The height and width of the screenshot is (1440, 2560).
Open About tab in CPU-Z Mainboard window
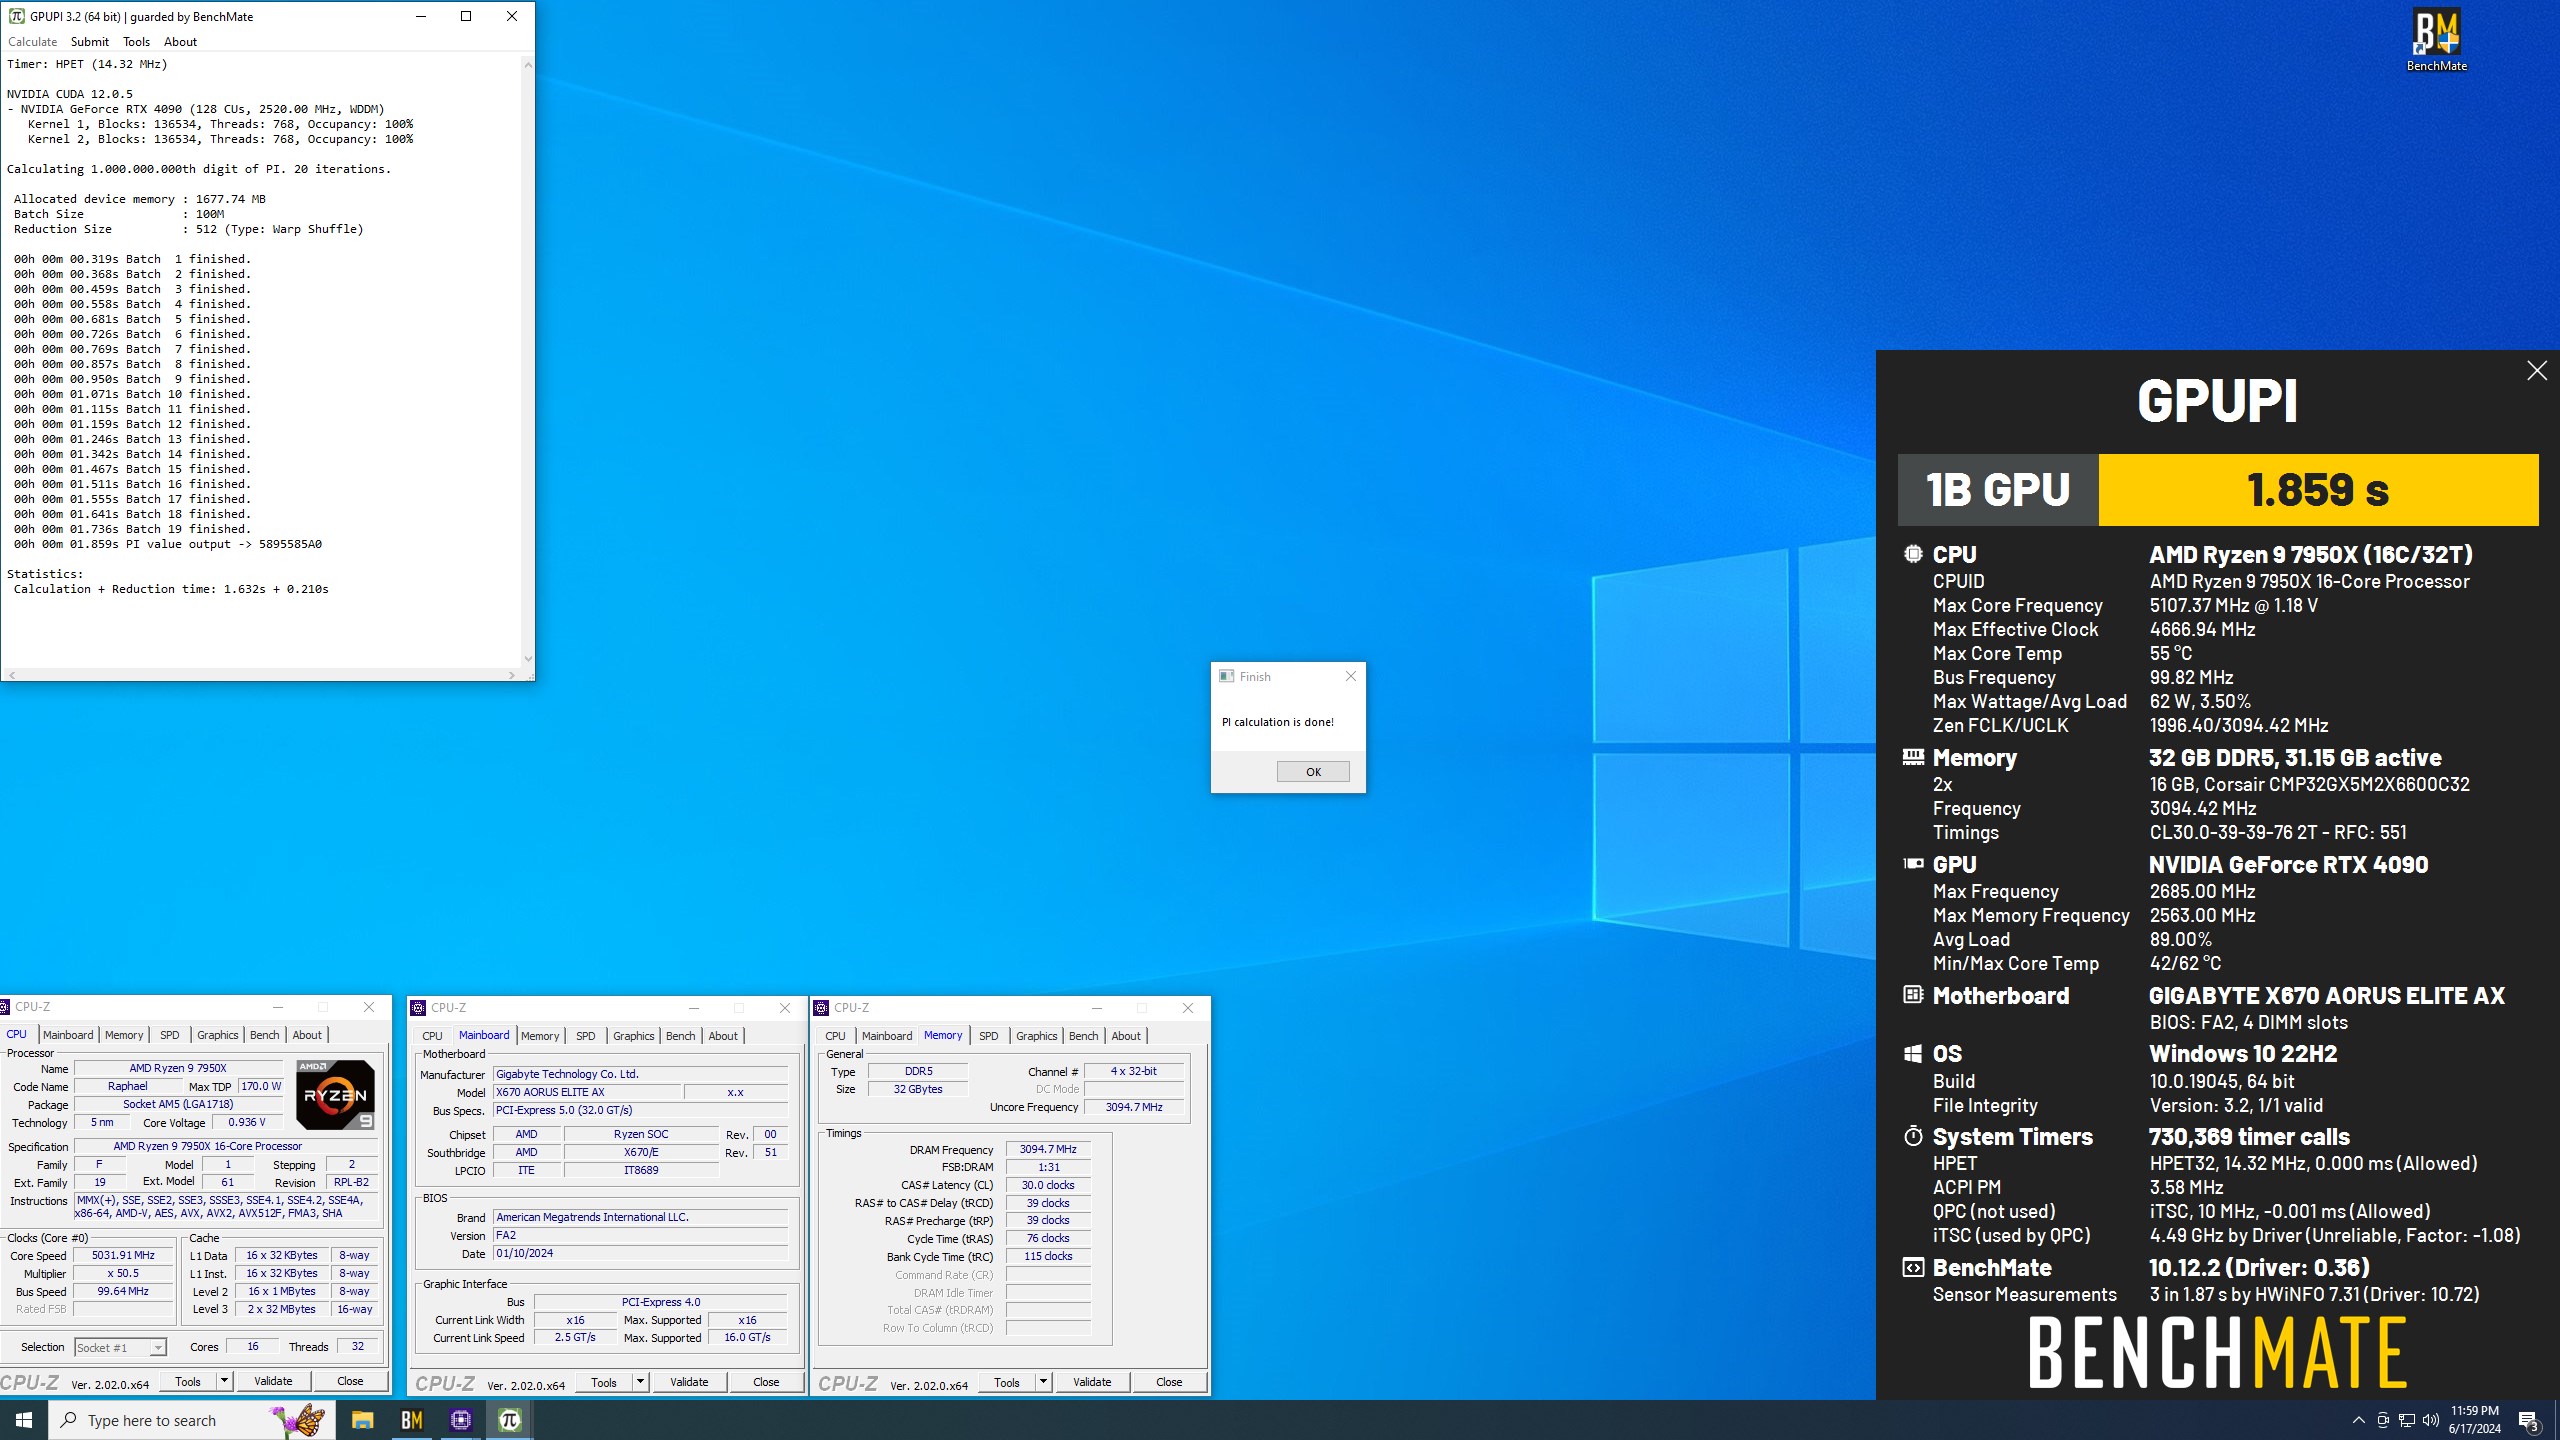point(723,1036)
